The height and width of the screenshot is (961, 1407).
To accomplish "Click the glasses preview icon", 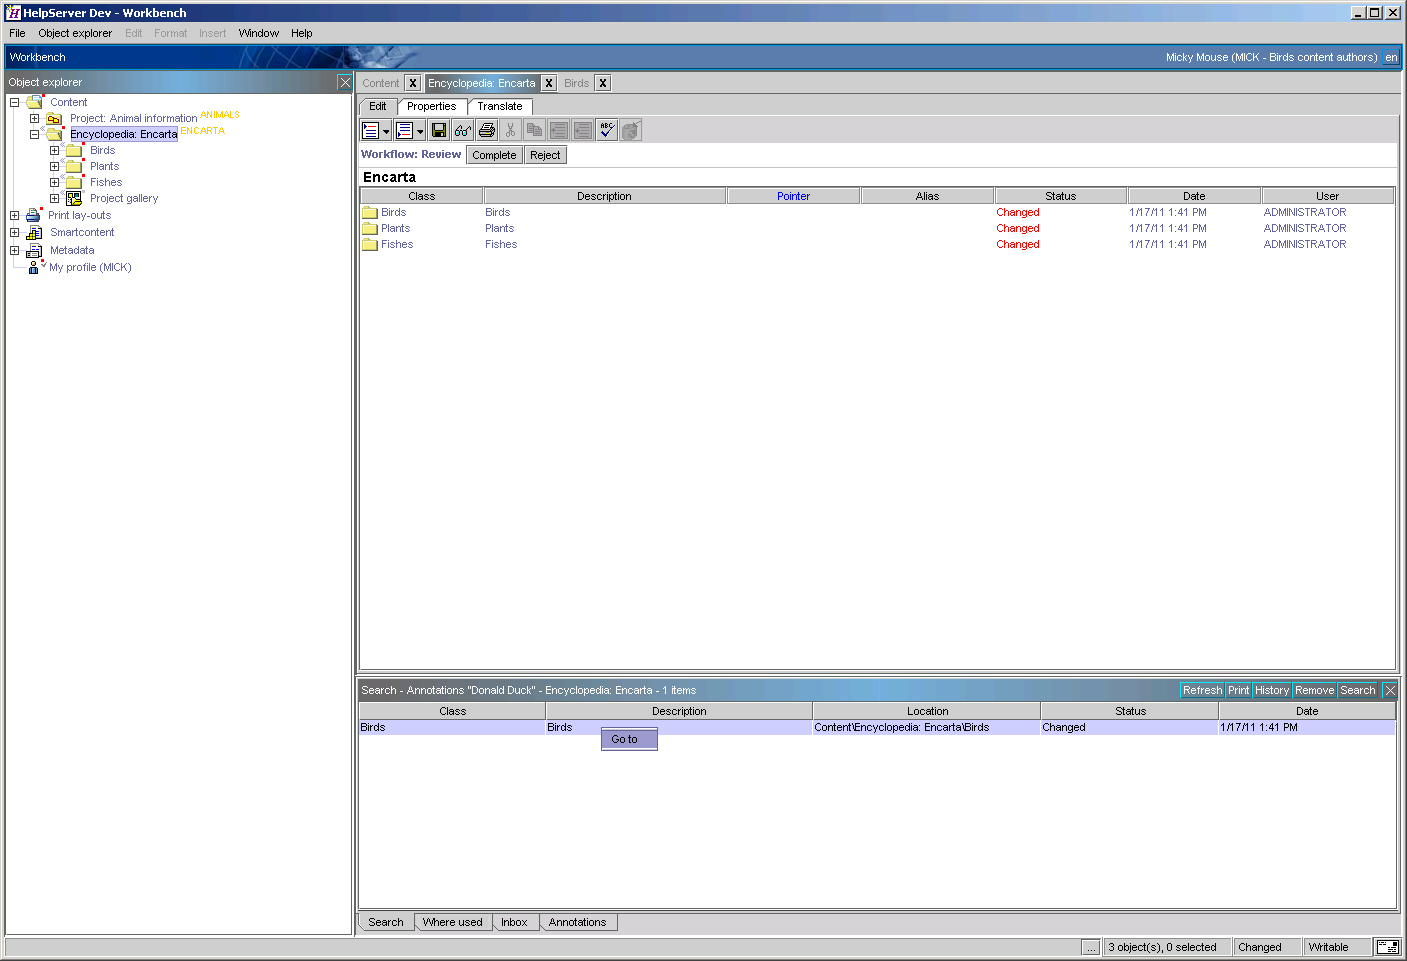I will point(462,130).
